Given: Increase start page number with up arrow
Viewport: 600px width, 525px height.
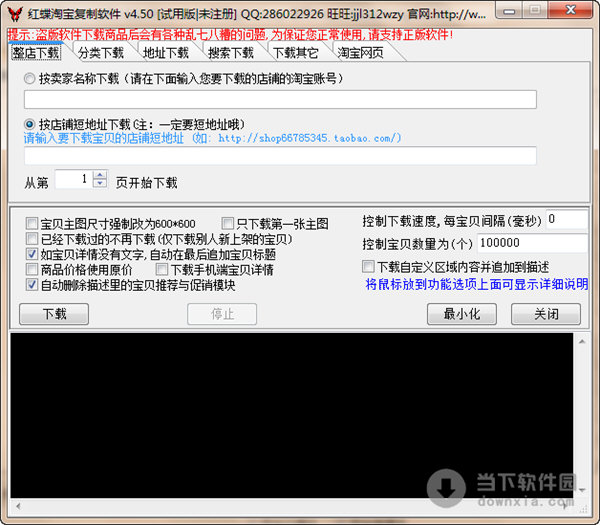Looking at the screenshot, I should tap(99, 176).
